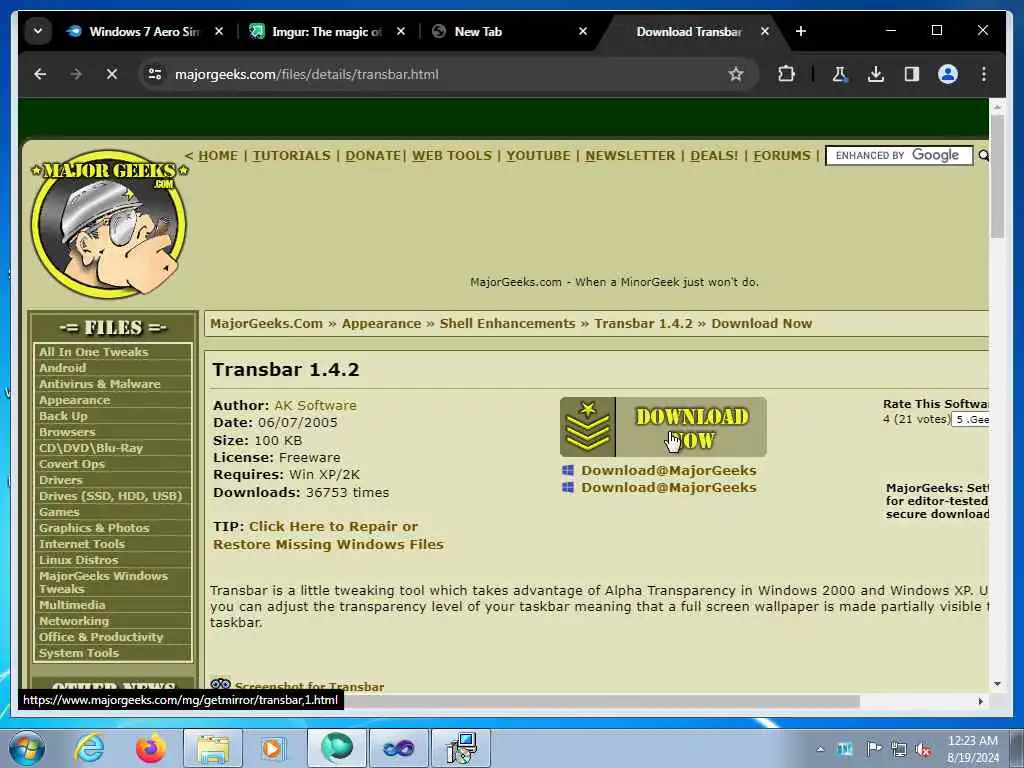Viewport: 1024px width, 768px height.
Task: Open WEB TOOLS in site navigation
Action: [451, 155]
